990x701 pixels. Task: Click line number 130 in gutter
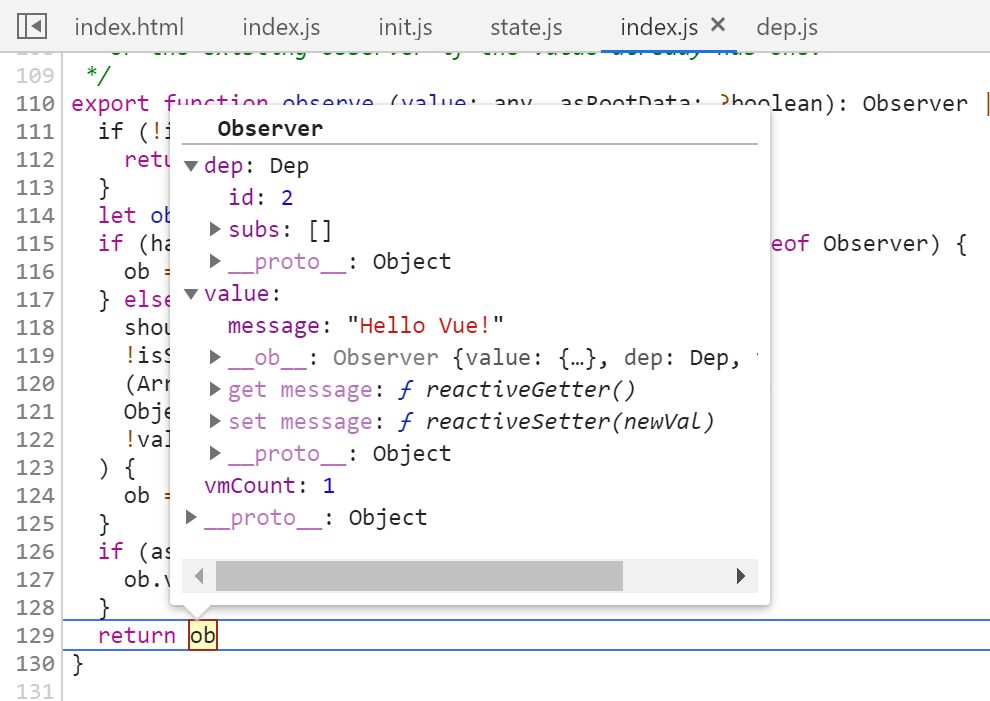click(x=35, y=664)
